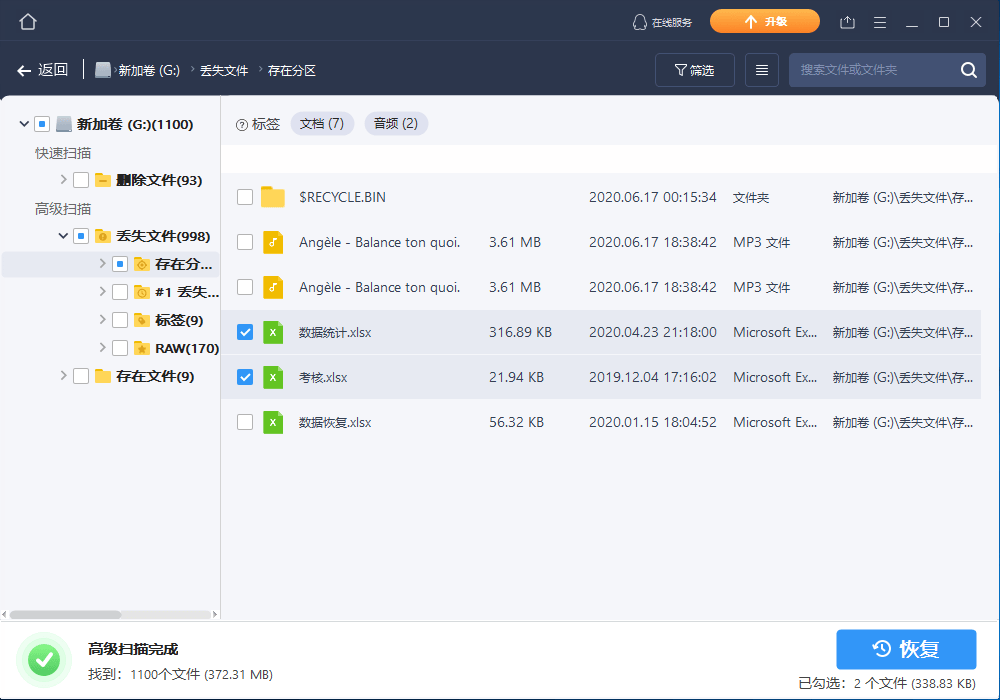Click the 删除文件(93) folder icon

103,180
